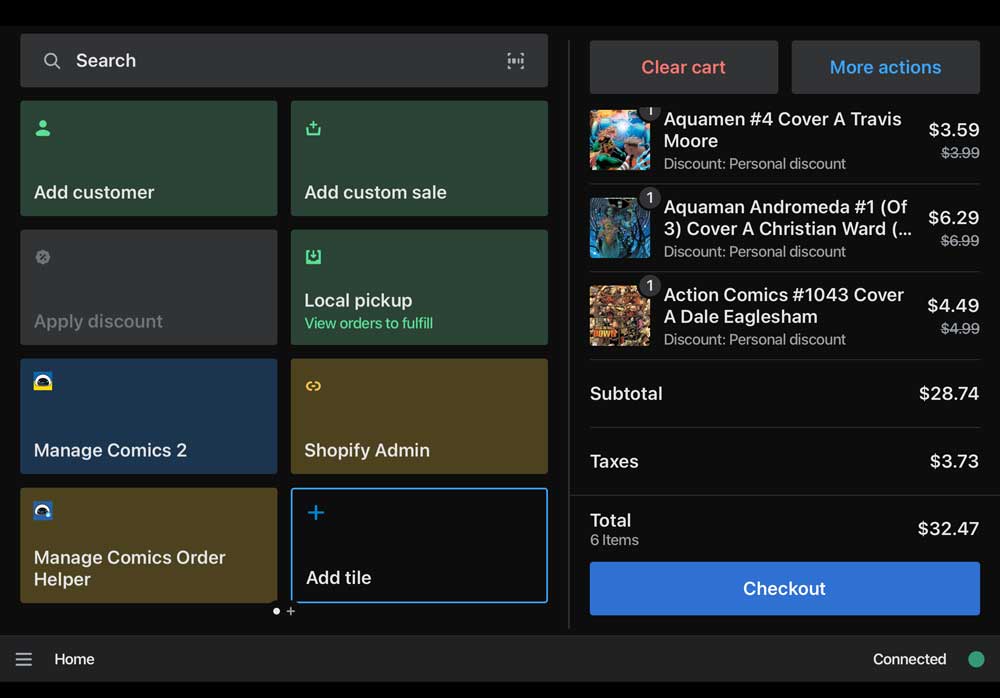The width and height of the screenshot is (1000, 698).
Task: Open the Add custom sale tile
Action: (x=419, y=158)
